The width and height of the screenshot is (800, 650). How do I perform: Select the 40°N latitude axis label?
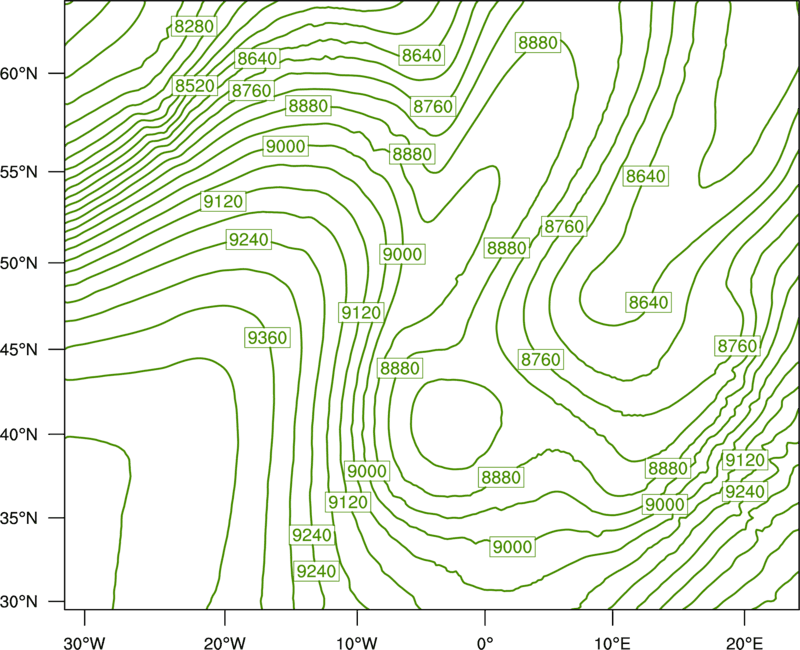(x=19, y=435)
